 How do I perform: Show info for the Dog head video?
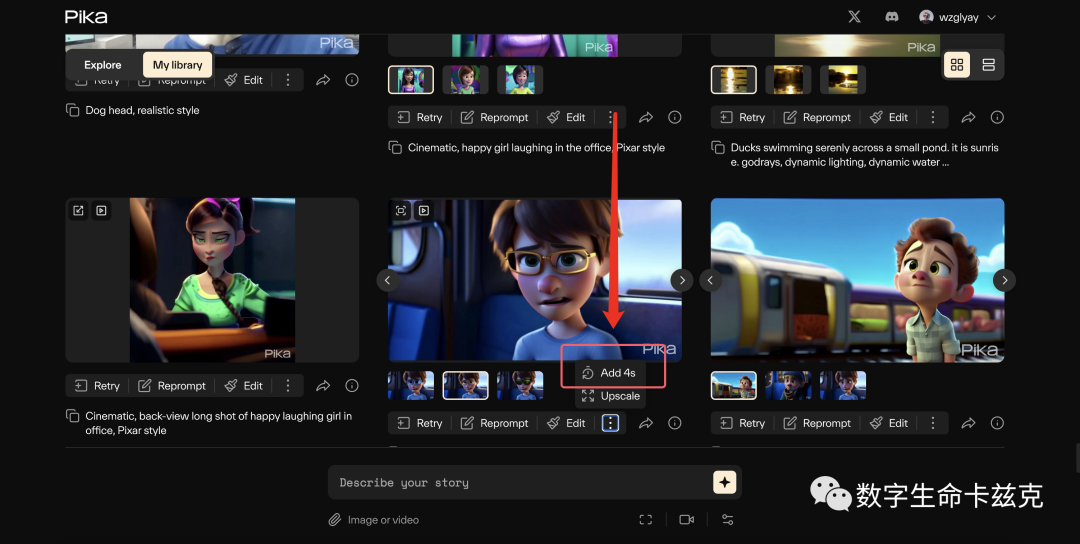click(352, 80)
